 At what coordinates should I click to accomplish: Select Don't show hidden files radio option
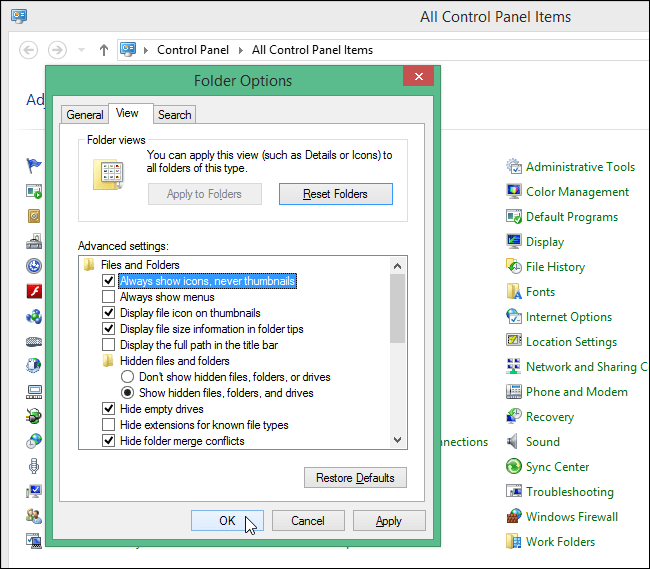pyautogui.click(x=128, y=377)
